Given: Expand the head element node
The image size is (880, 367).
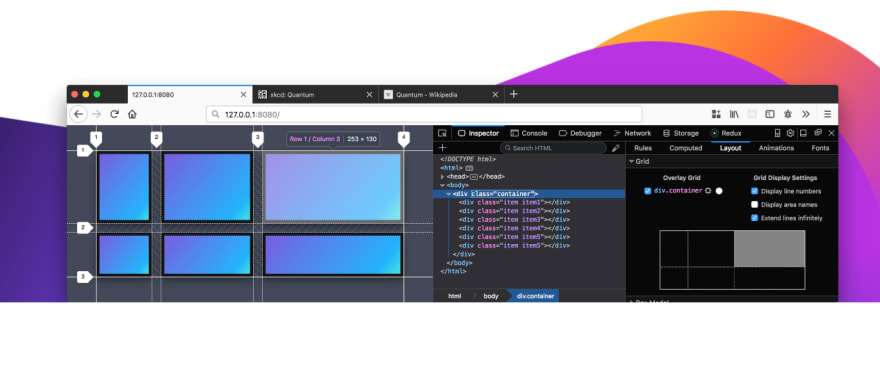Looking at the screenshot, I should pos(442,176).
